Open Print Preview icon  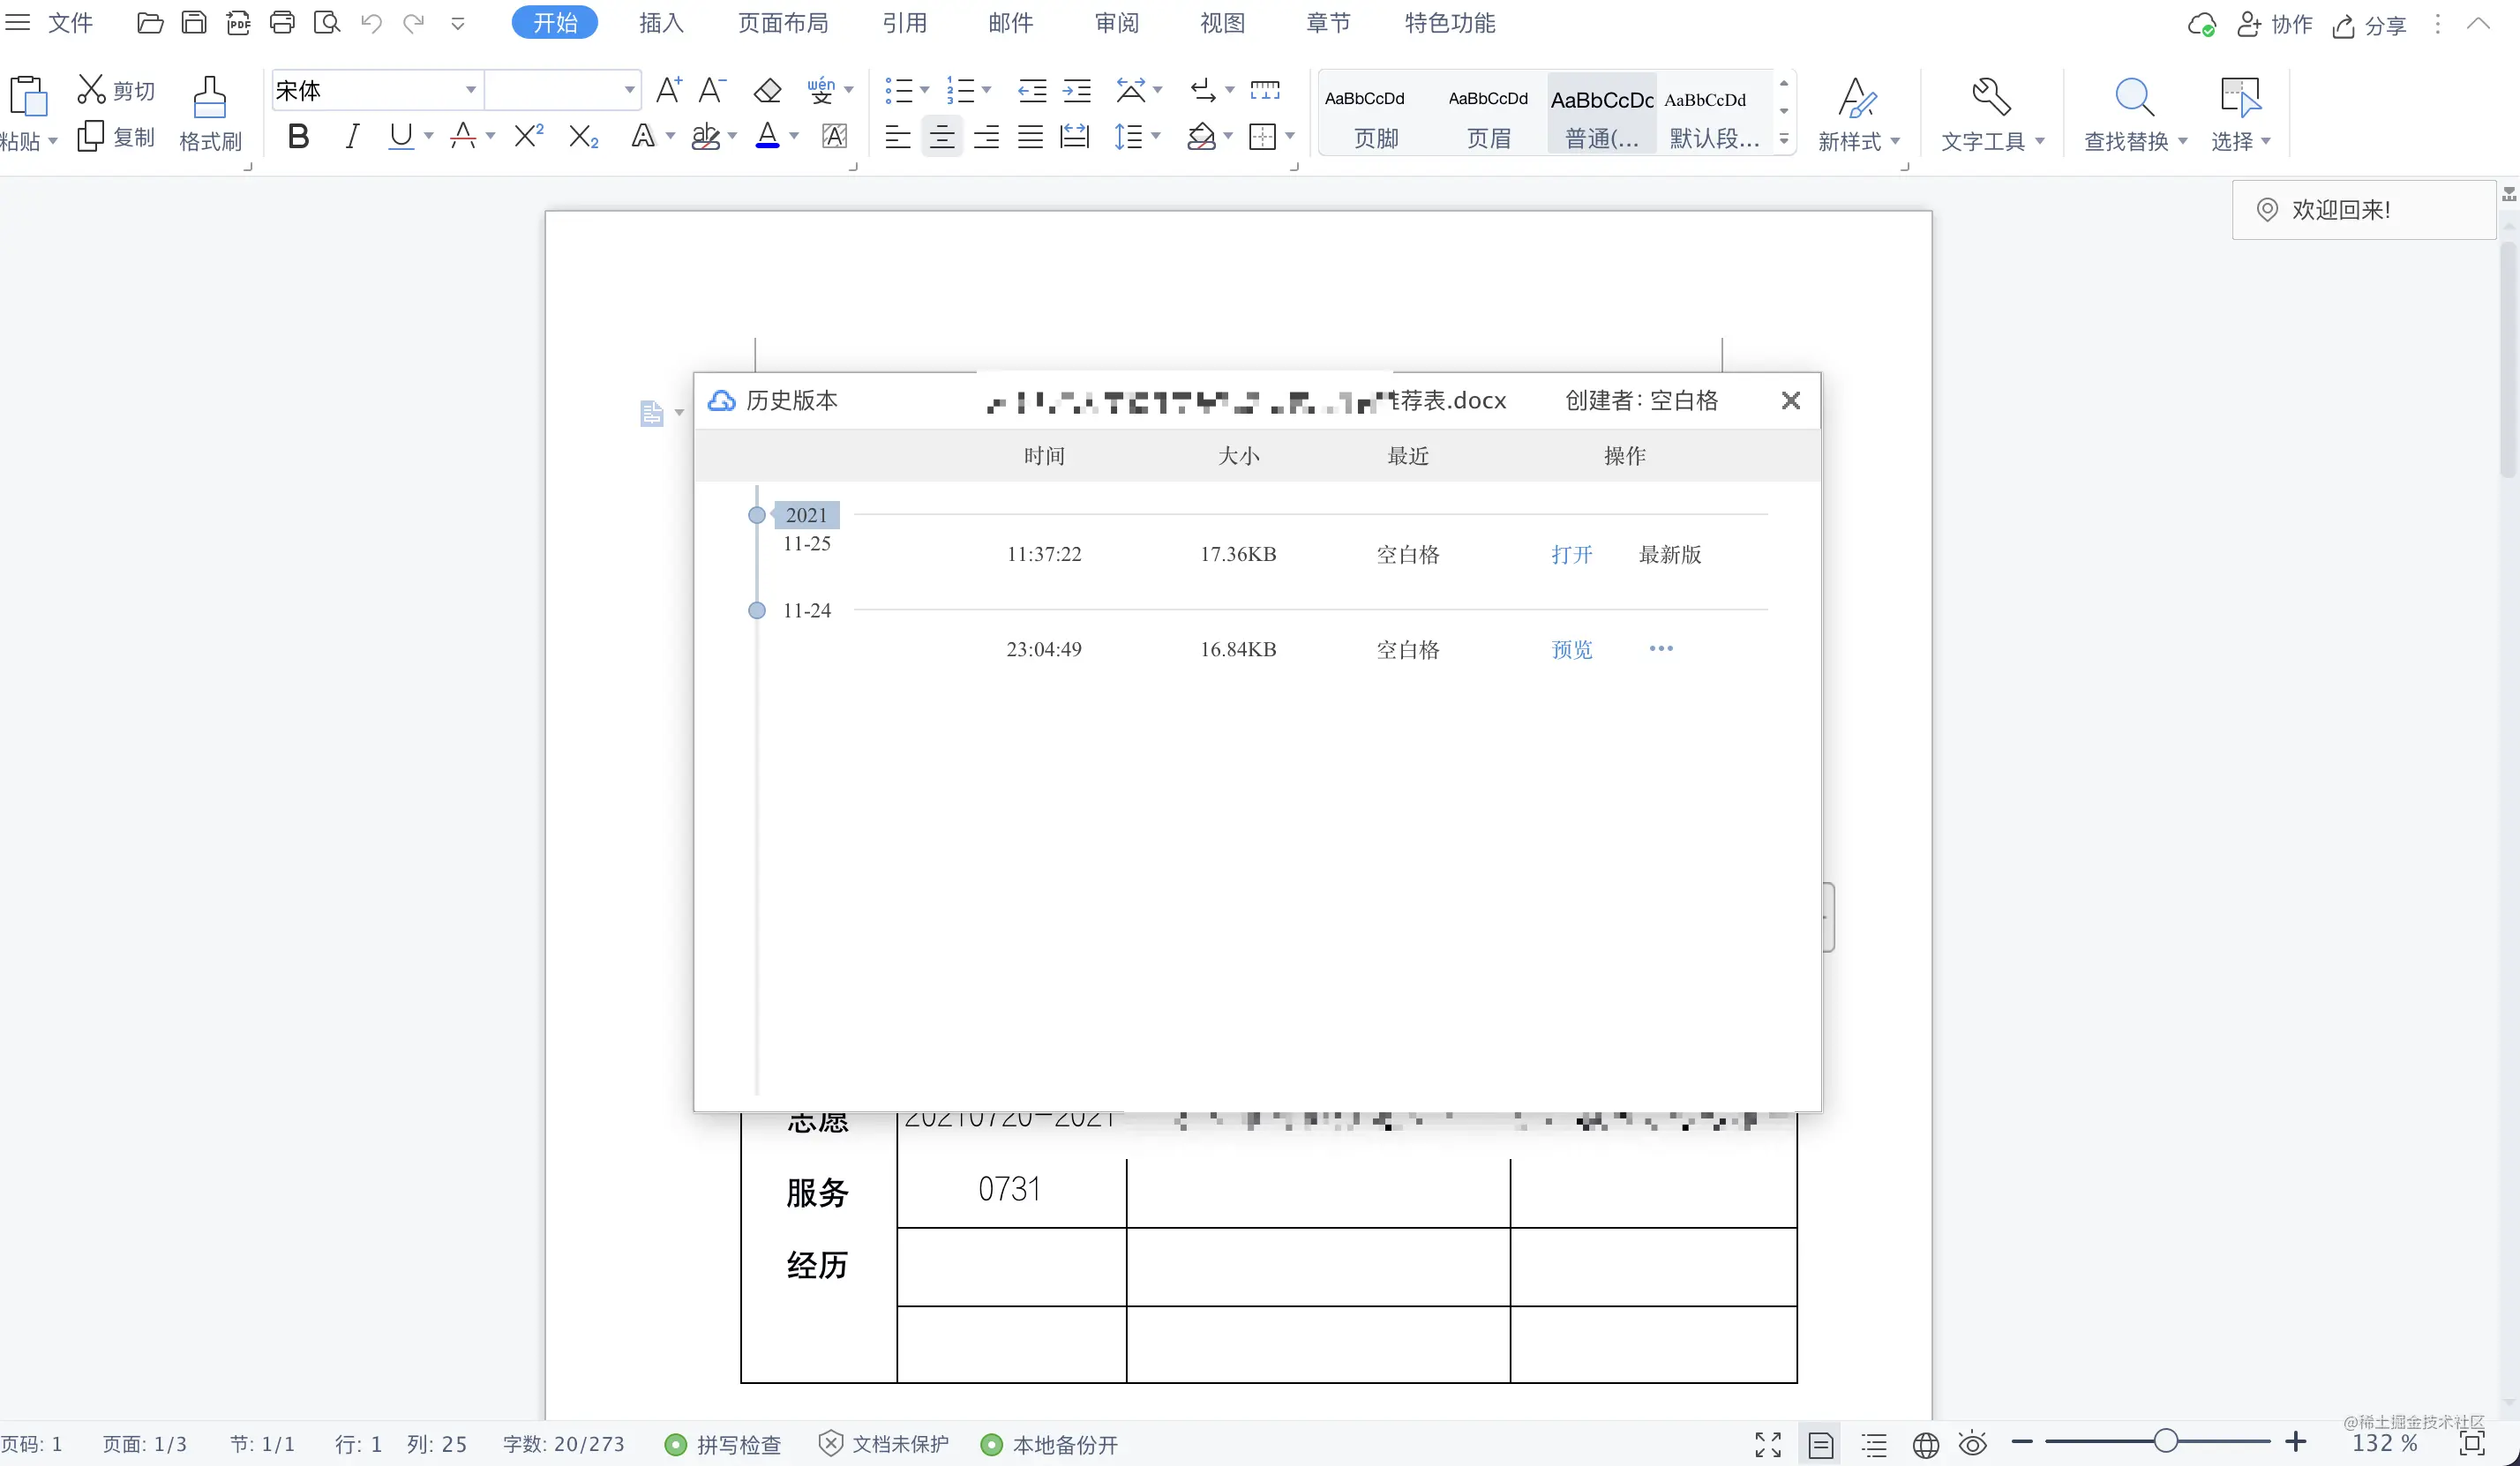tap(326, 23)
